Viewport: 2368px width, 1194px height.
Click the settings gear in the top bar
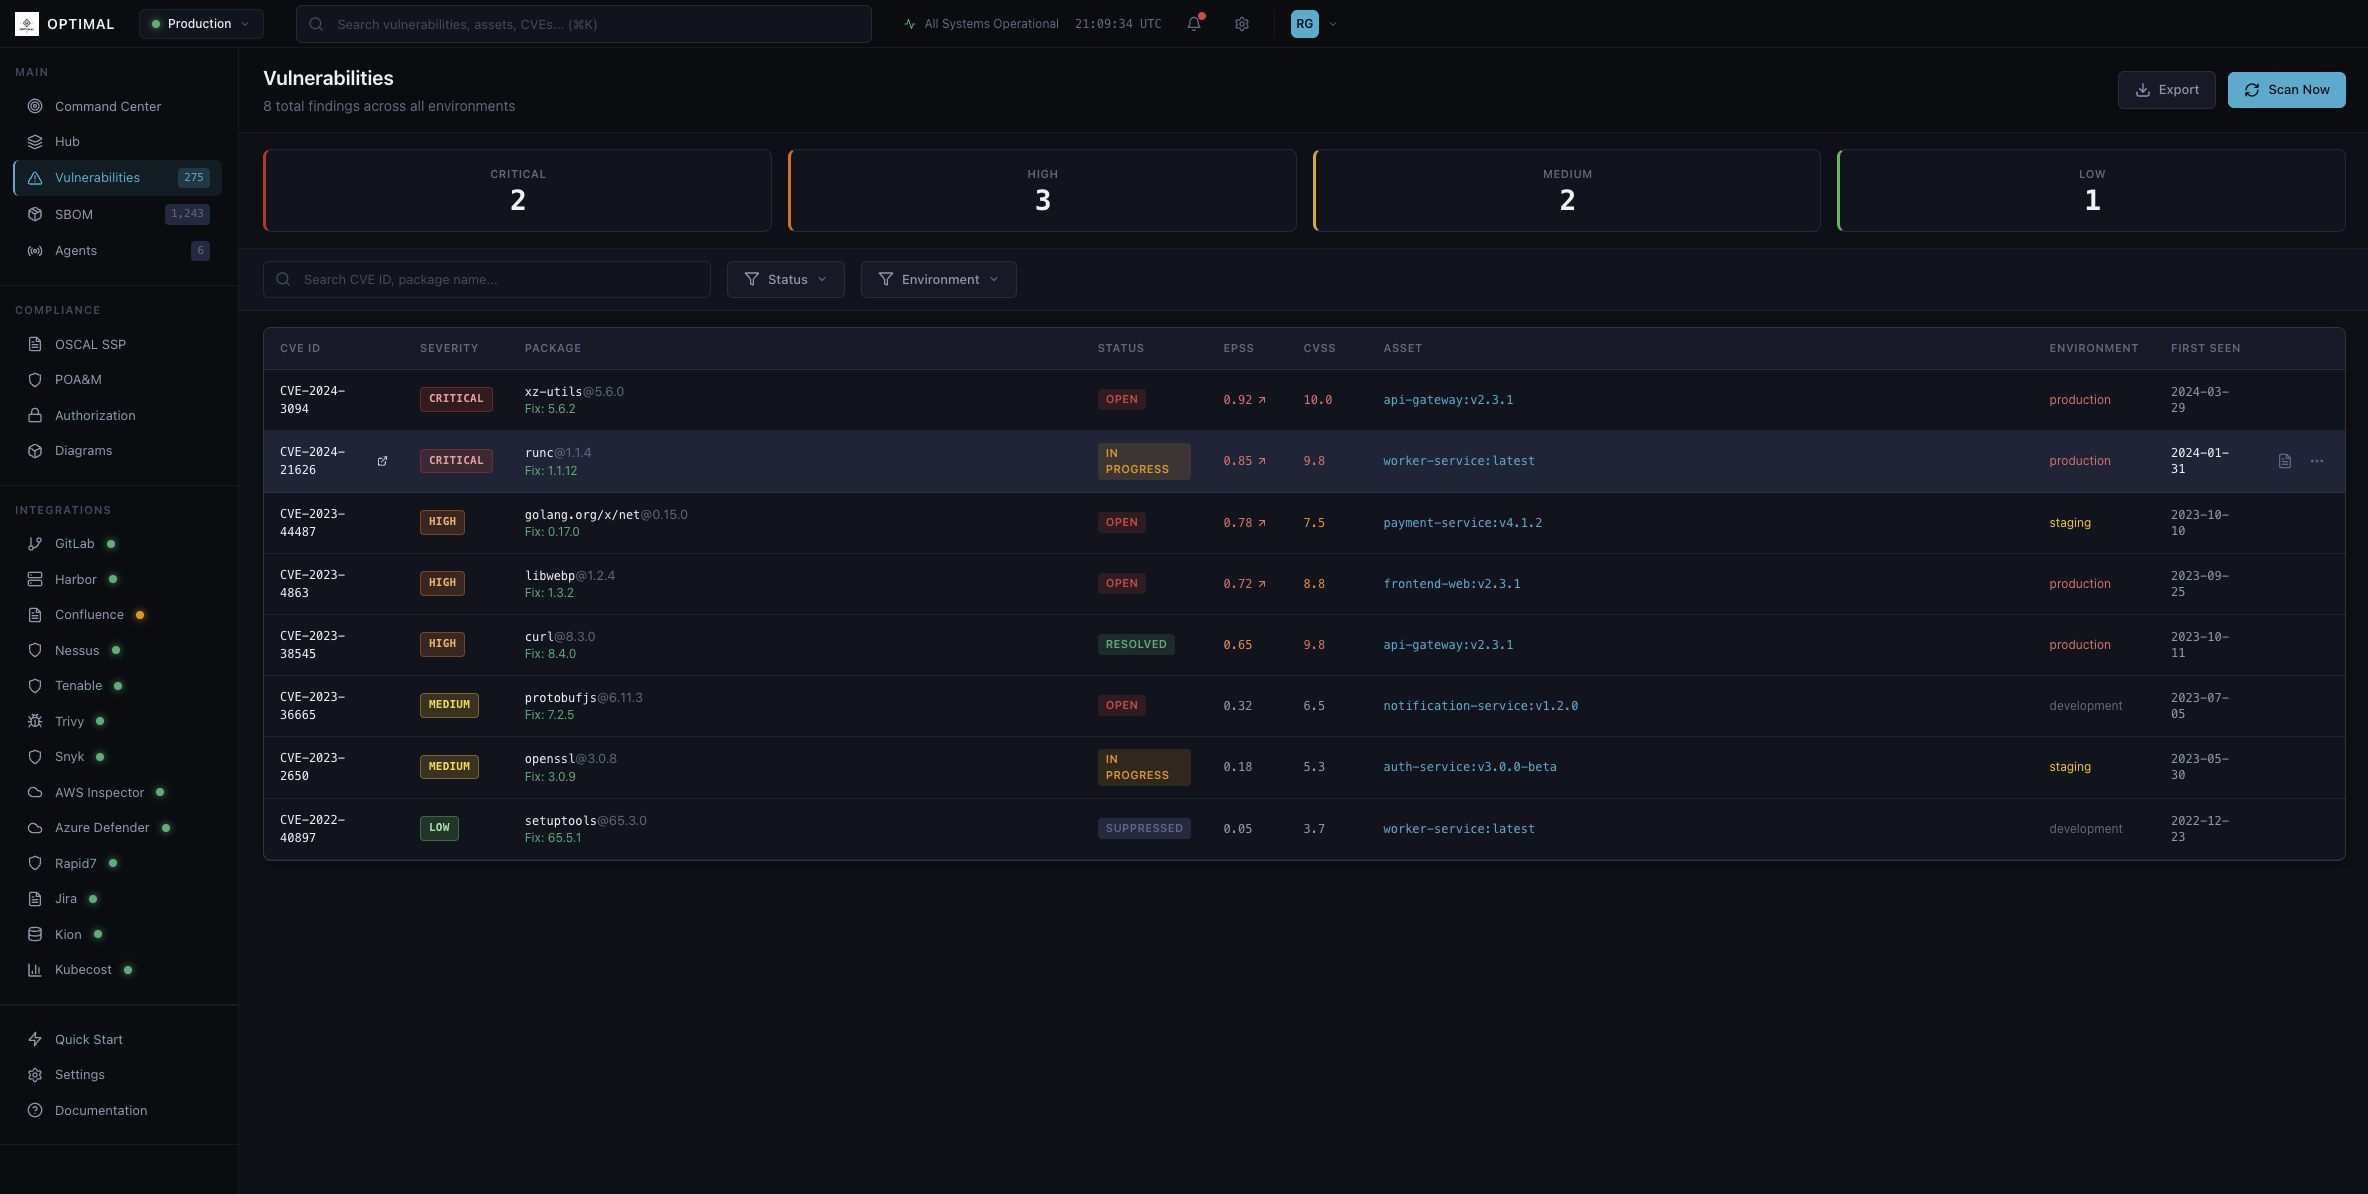(1241, 23)
